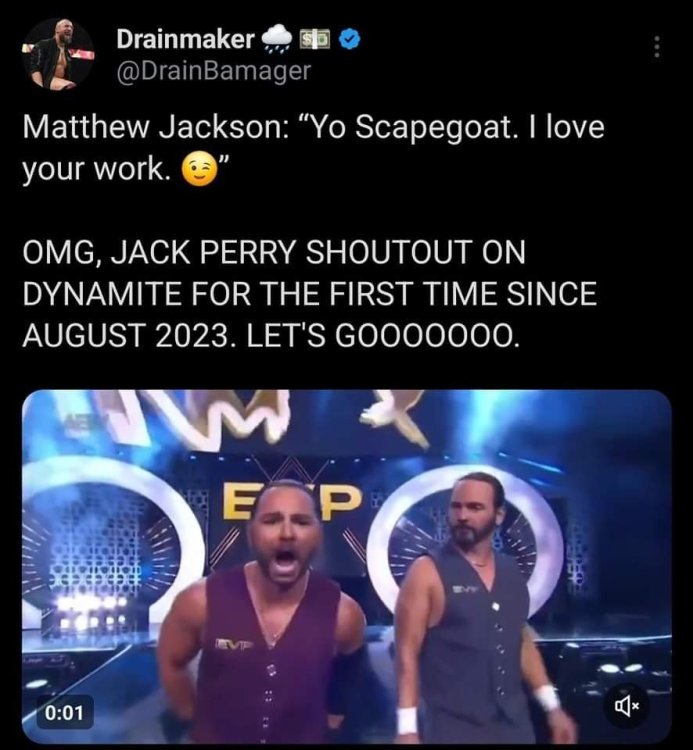
Task: Open Drainmaker's profile picture
Action: [x=58, y=54]
